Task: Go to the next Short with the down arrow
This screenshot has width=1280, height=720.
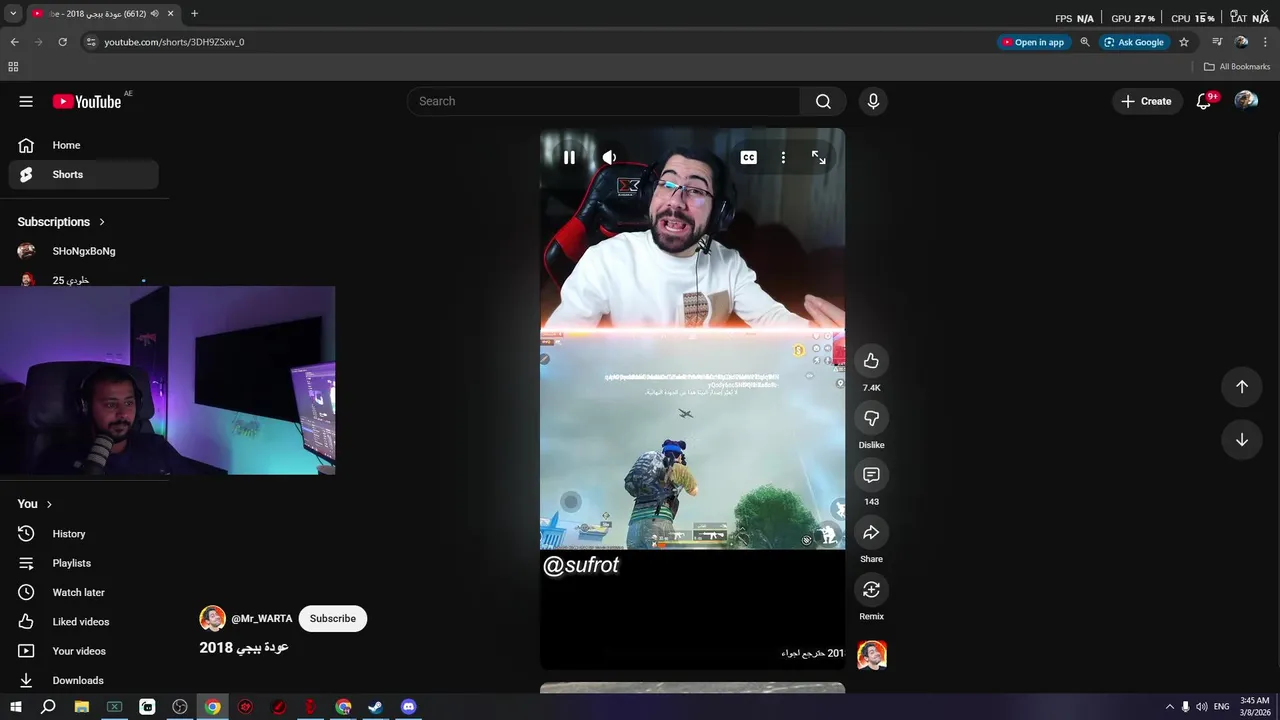Action: 1241,440
